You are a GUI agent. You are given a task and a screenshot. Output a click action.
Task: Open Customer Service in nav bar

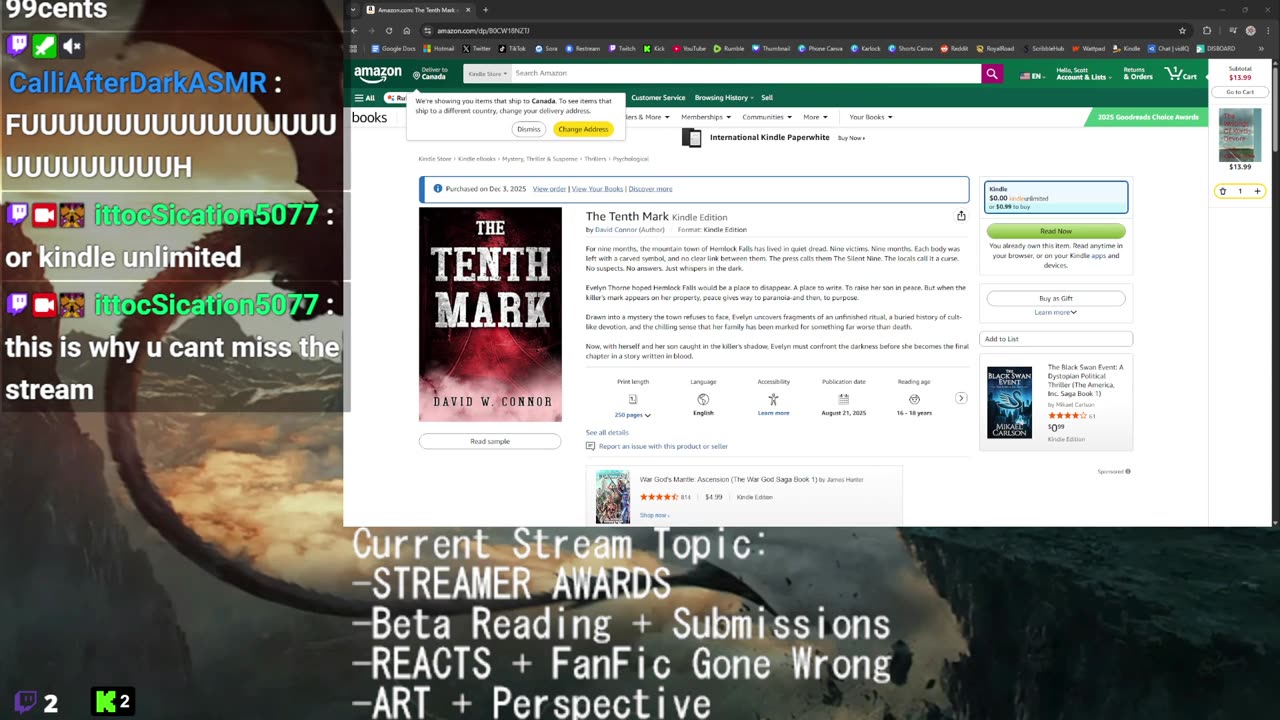click(658, 98)
